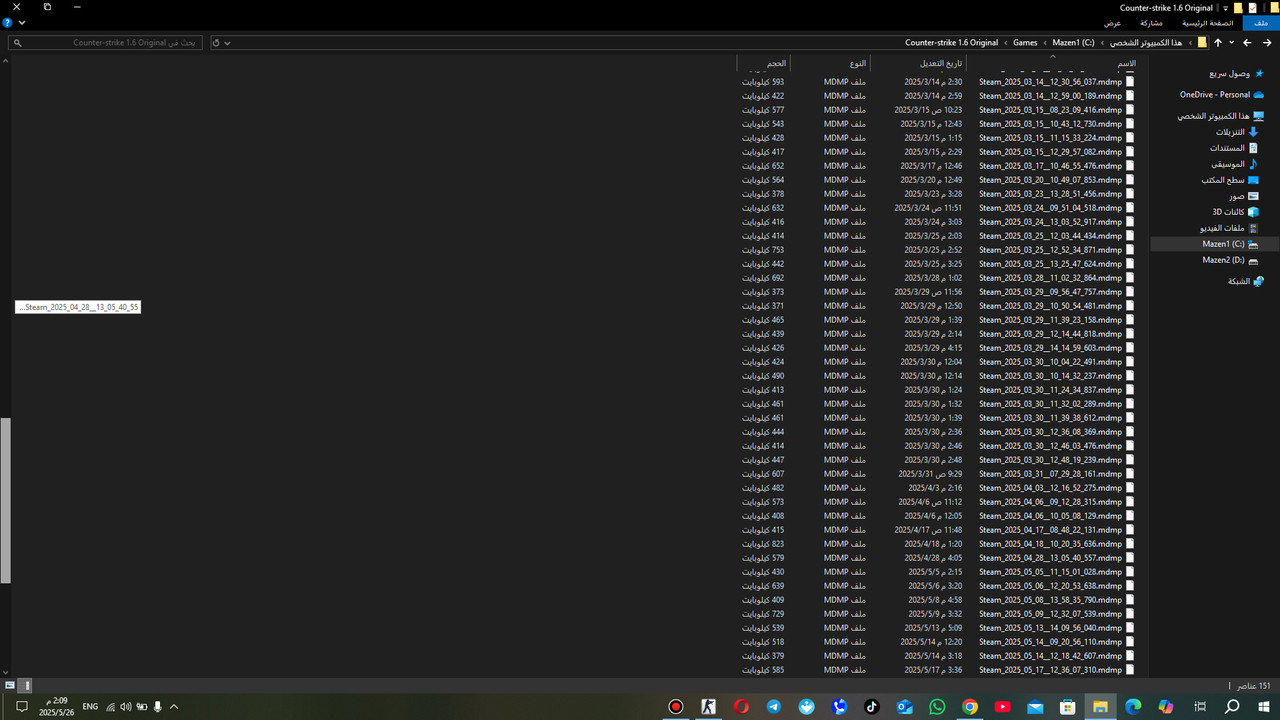Open the Mail app from the taskbar
1280x720 pixels.
1035,706
